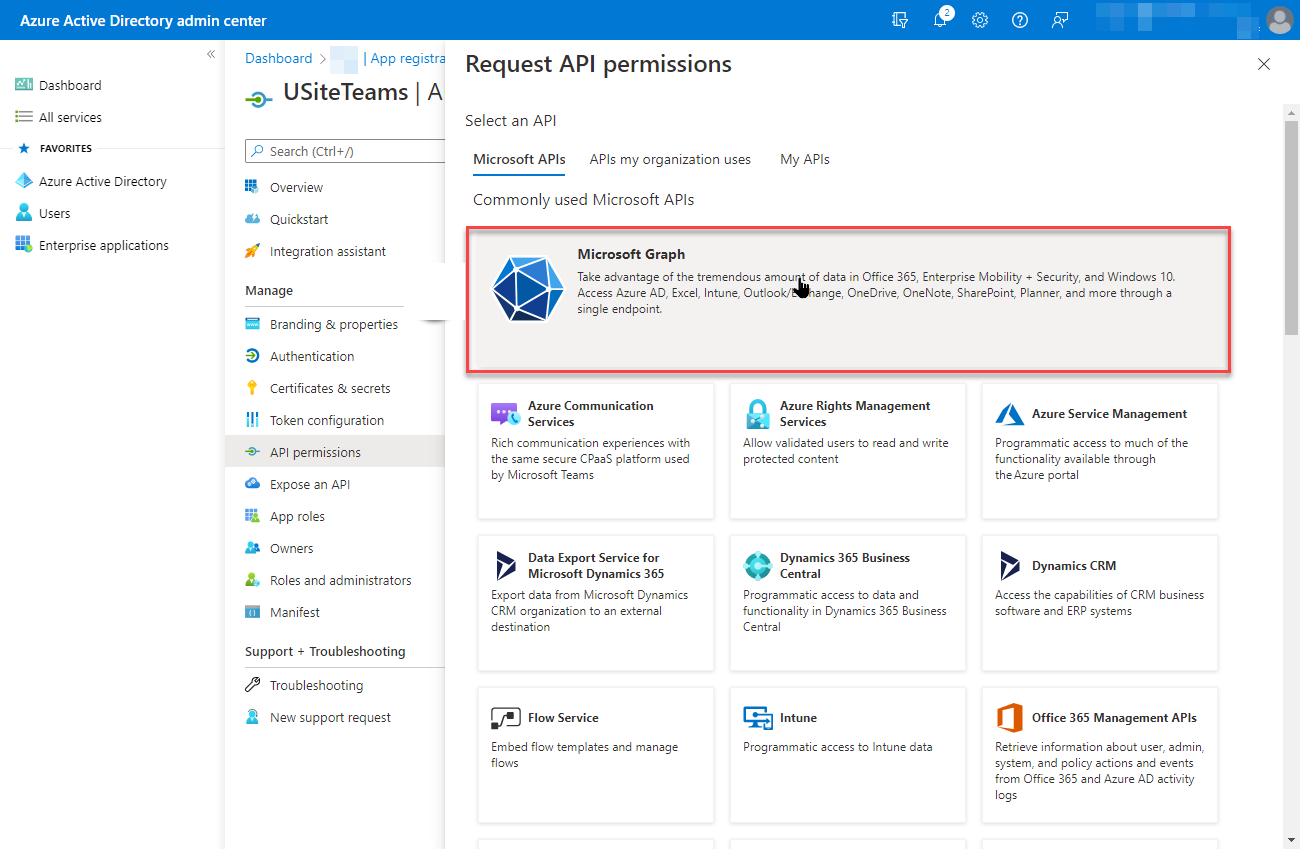Click the Microsoft Graph polyhedron logo
The width and height of the screenshot is (1300, 849).
(x=528, y=289)
